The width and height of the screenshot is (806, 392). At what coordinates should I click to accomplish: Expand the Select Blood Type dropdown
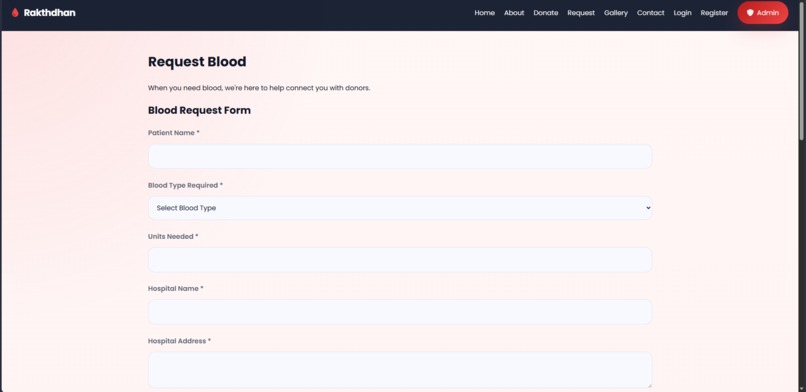pos(400,208)
